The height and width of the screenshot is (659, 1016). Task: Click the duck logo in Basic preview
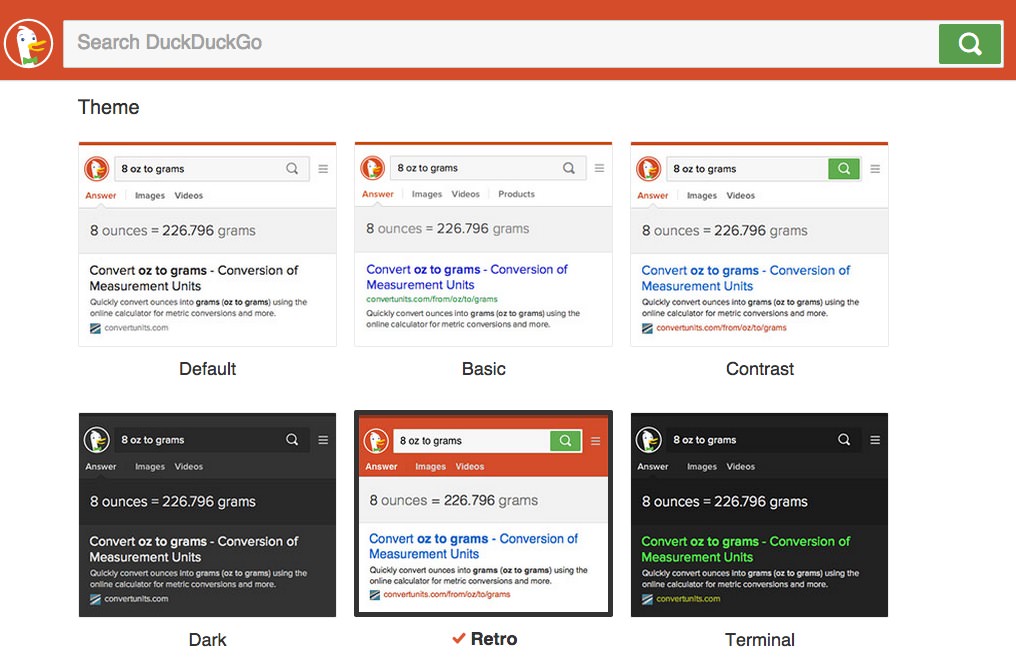[373, 168]
